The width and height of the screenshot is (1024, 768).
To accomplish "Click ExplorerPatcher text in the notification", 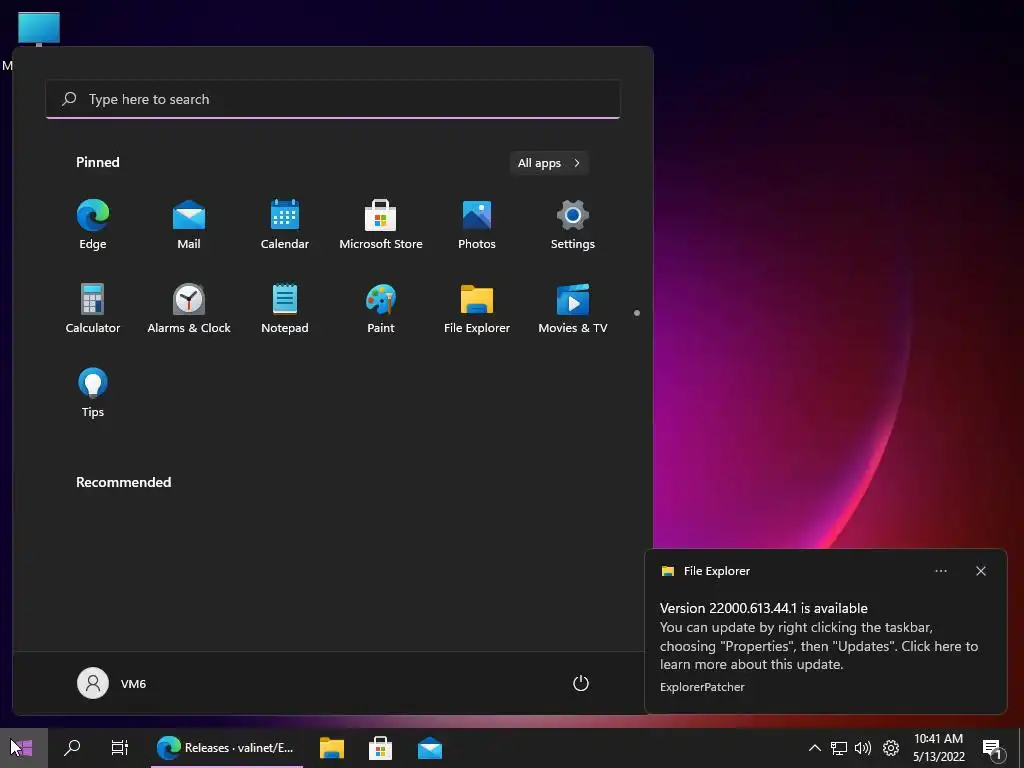I will [x=702, y=687].
